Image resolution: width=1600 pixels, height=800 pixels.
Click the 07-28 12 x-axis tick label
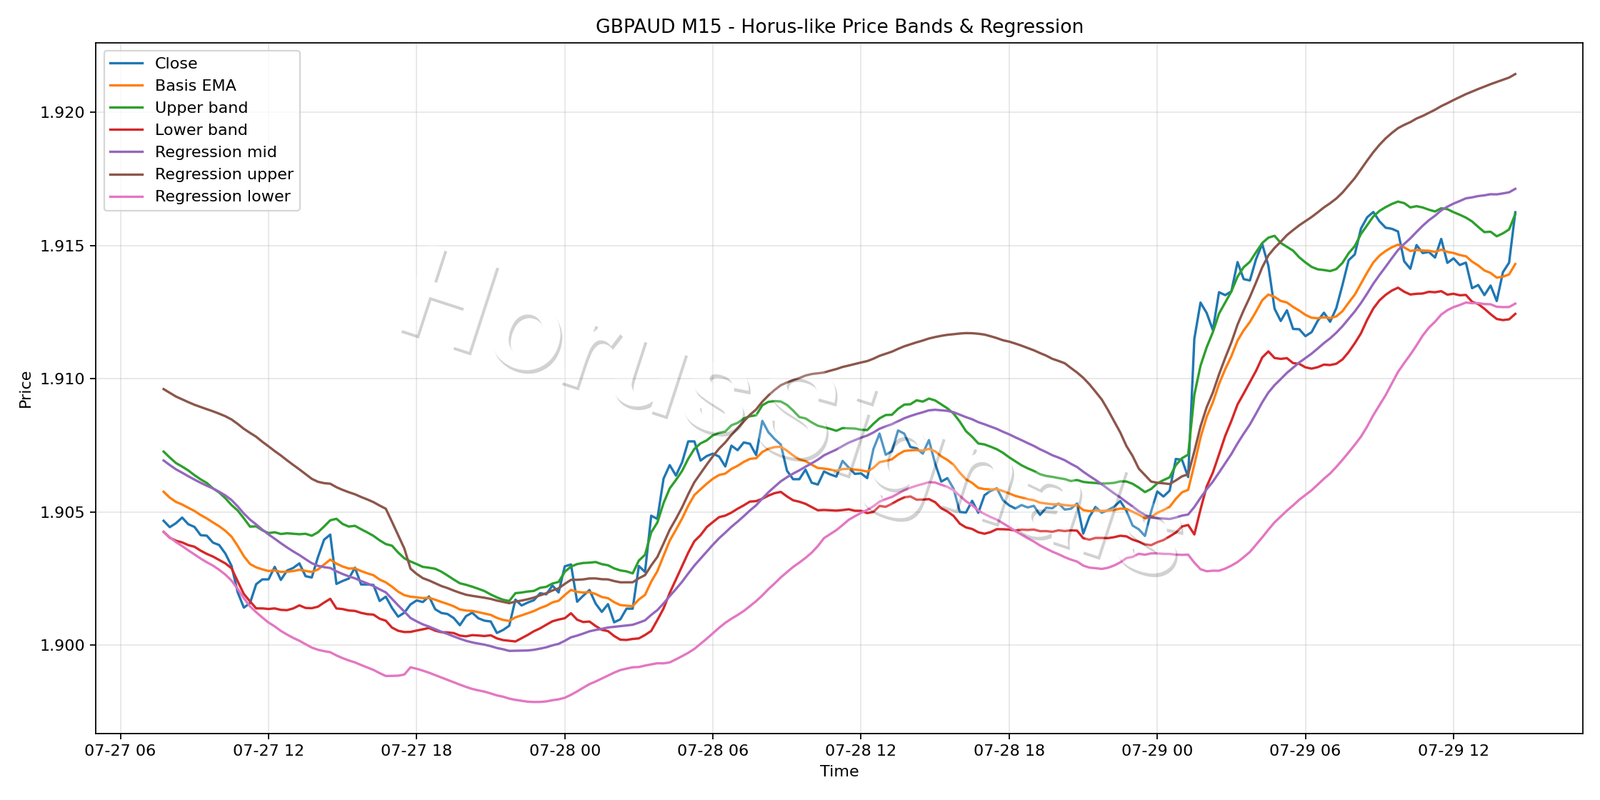pyautogui.click(x=860, y=750)
